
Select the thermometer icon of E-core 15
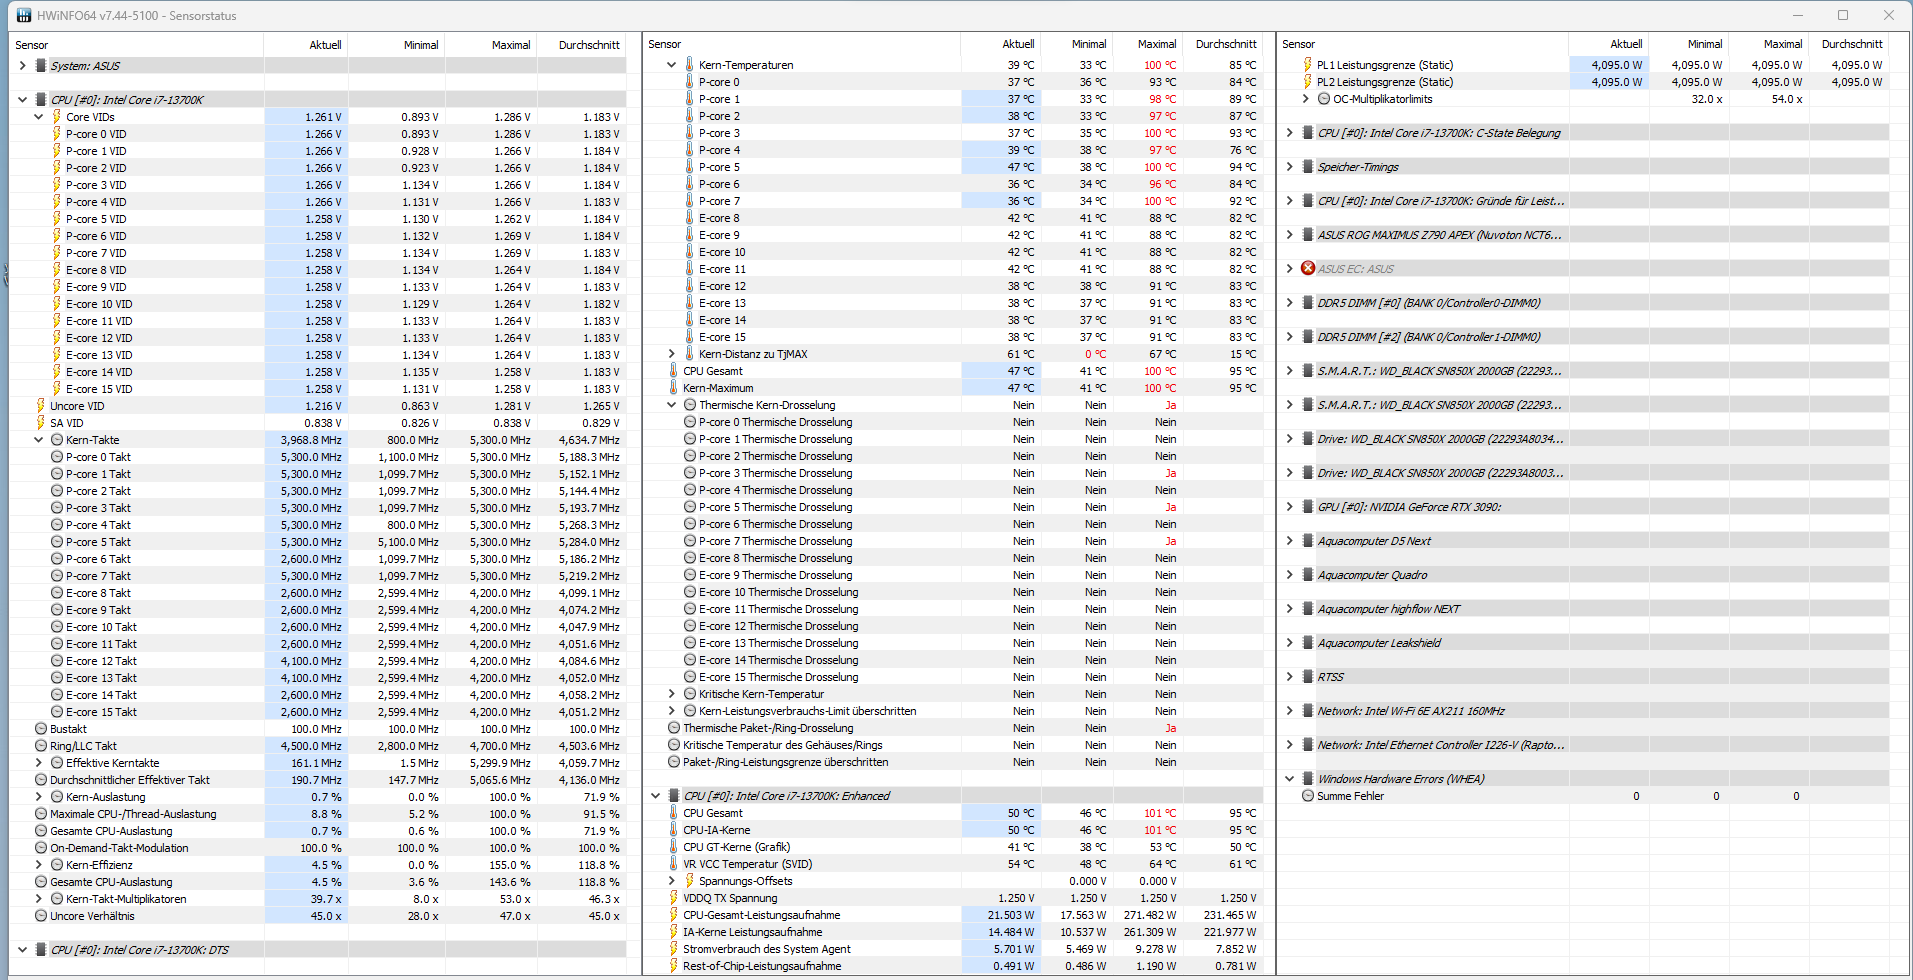coord(689,337)
